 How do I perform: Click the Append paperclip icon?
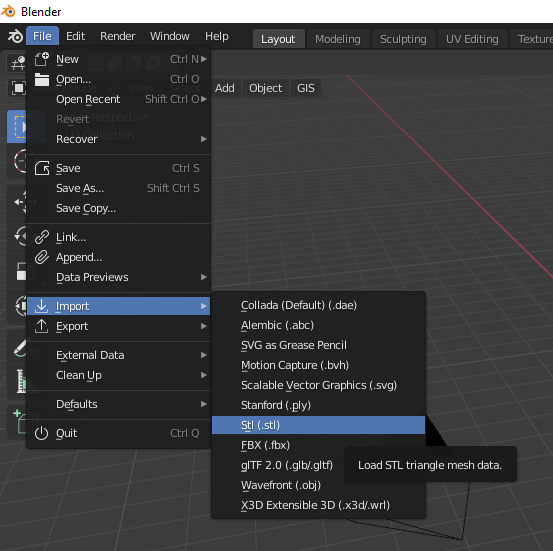42,257
